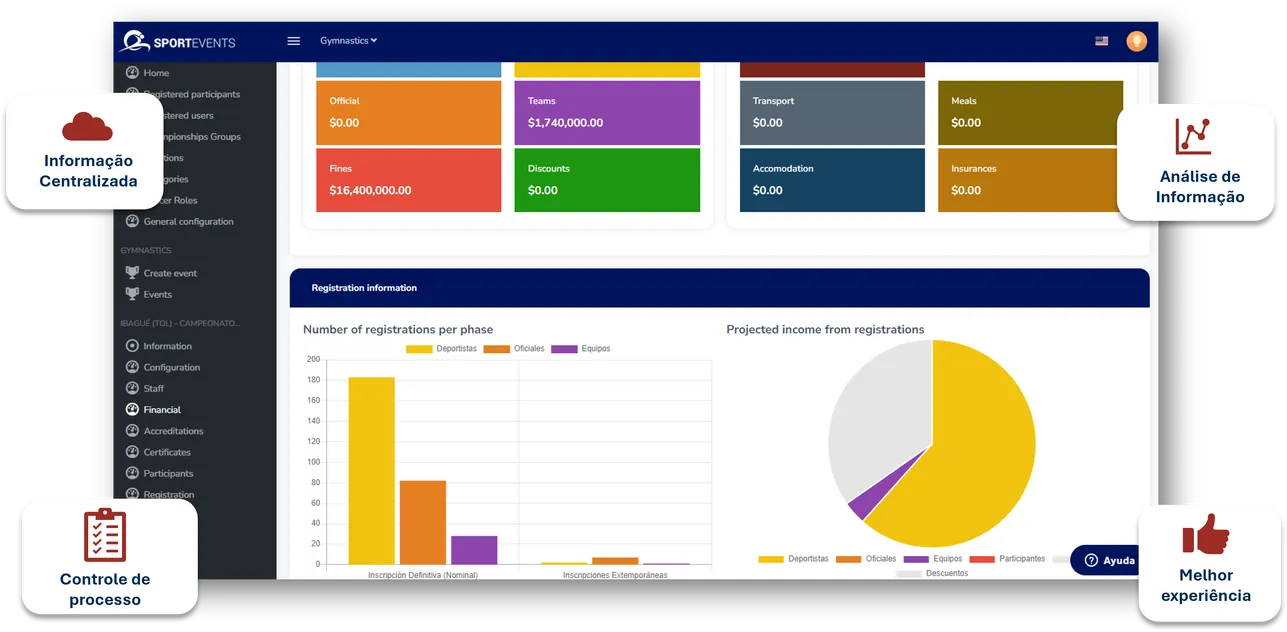Toggle Equipos legend in bar chart
This screenshot has height=632, width=1287.
point(581,349)
